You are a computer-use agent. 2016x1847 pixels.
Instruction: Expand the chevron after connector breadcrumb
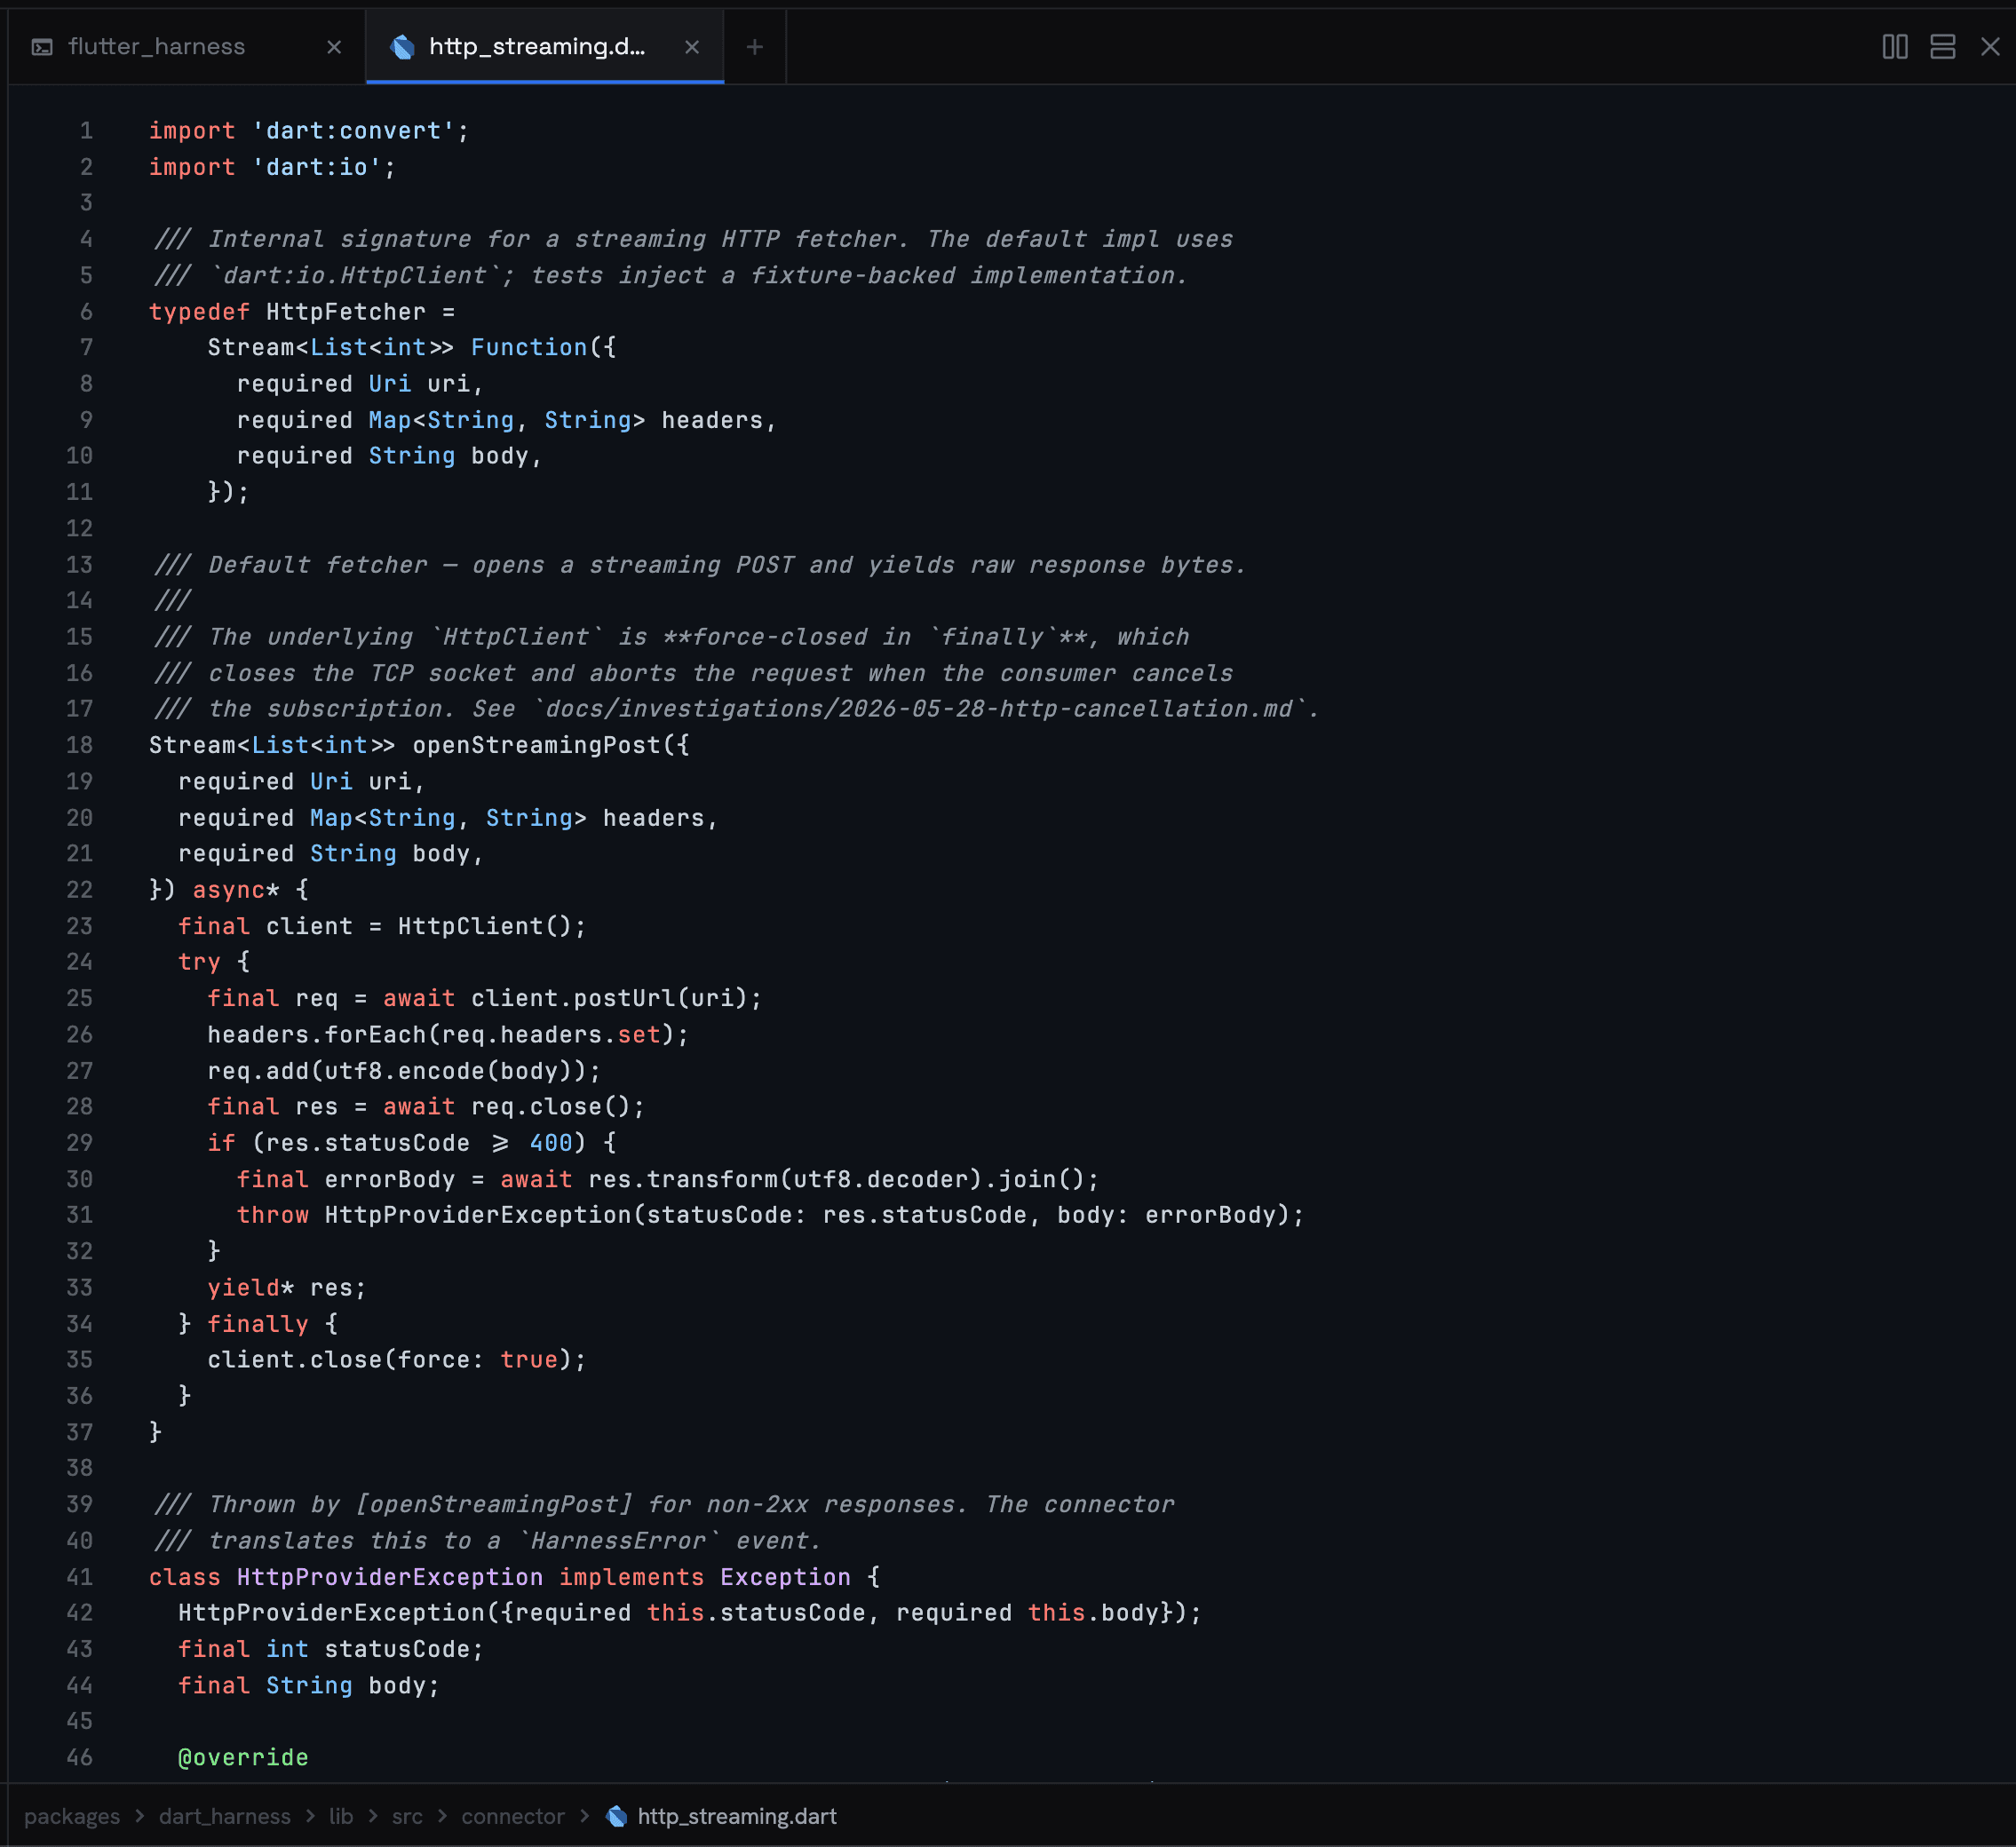584,1816
